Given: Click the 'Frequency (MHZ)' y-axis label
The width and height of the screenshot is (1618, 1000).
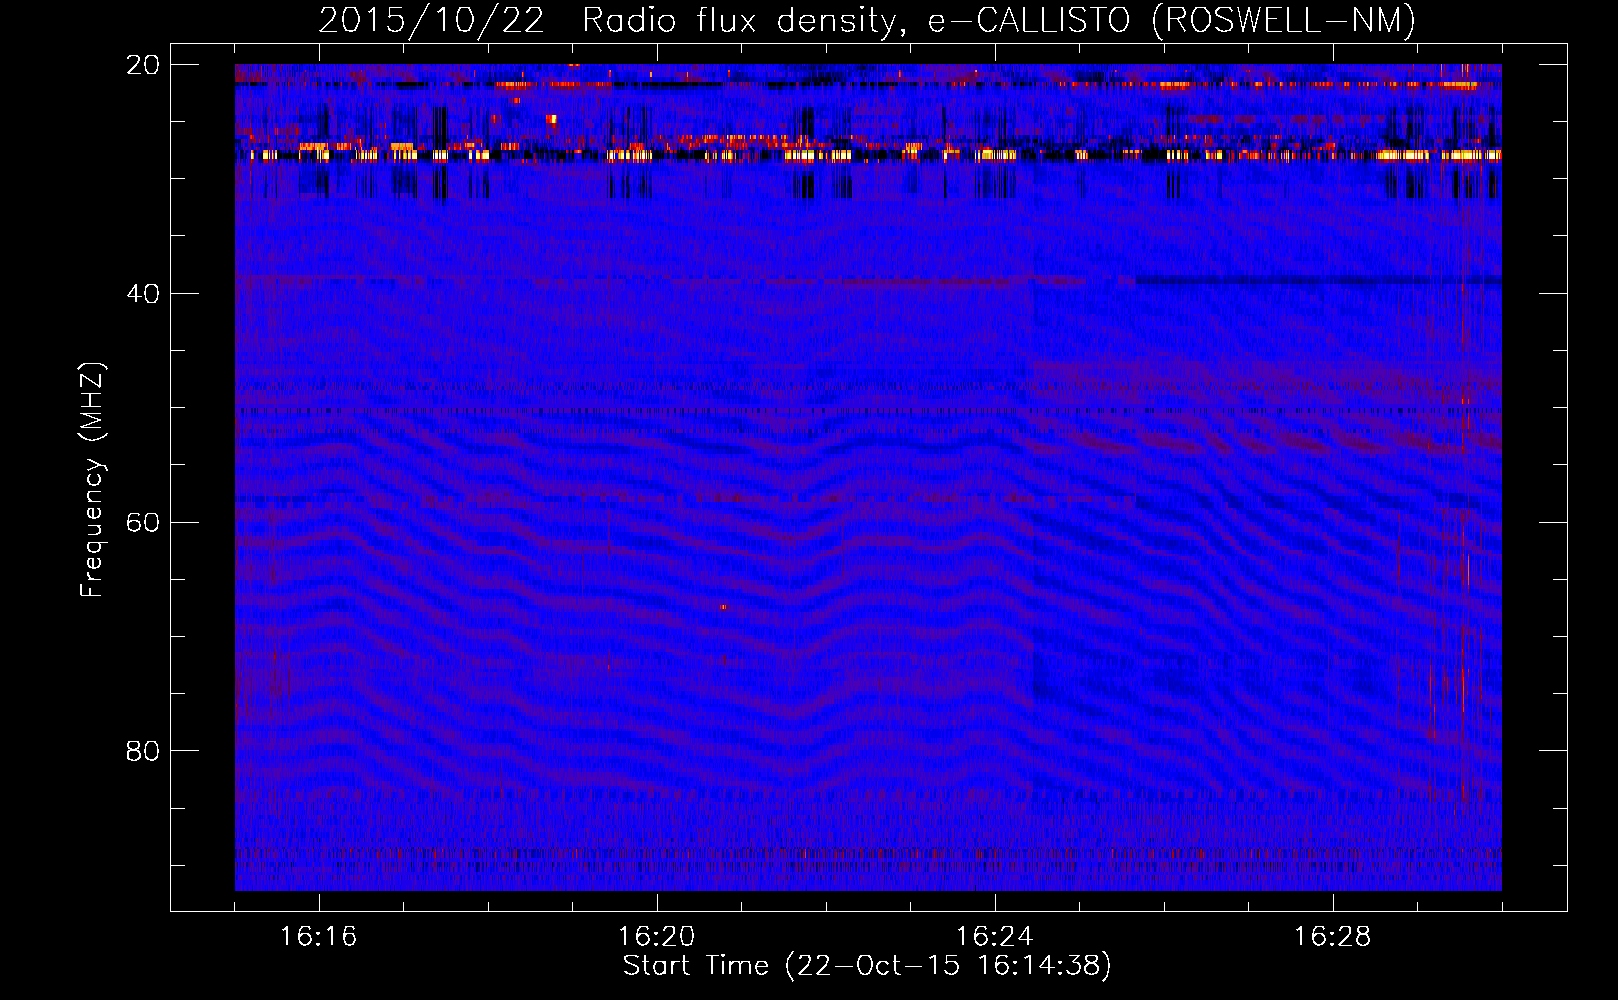Looking at the screenshot, I should tap(92, 480).
